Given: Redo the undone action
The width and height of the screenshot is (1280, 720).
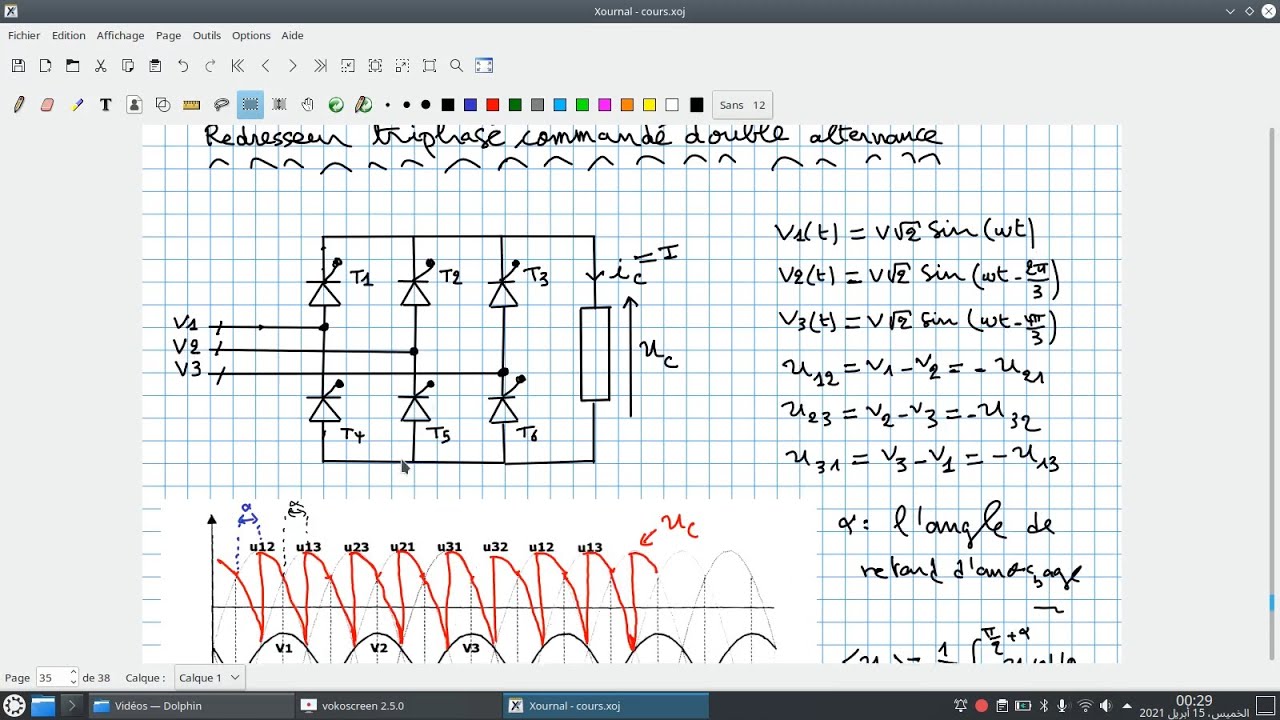Looking at the screenshot, I should click(x=210, y=66).
